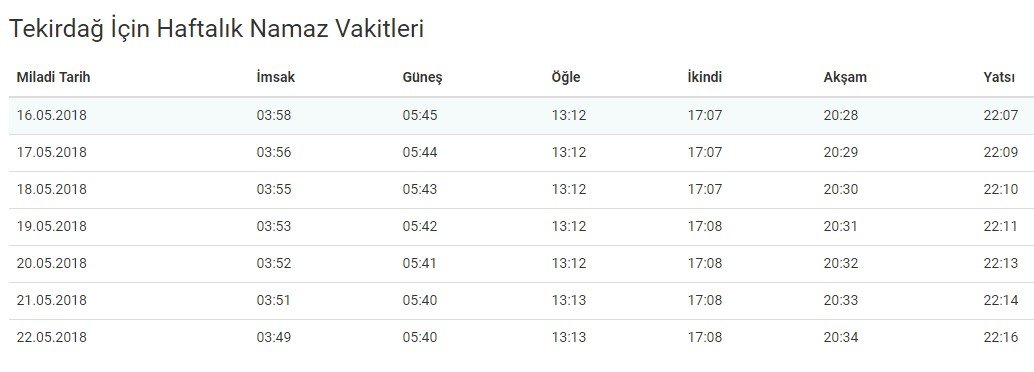
Task: Select the İmsak column header
Action: pyautogui.click(x=276, y=77)
